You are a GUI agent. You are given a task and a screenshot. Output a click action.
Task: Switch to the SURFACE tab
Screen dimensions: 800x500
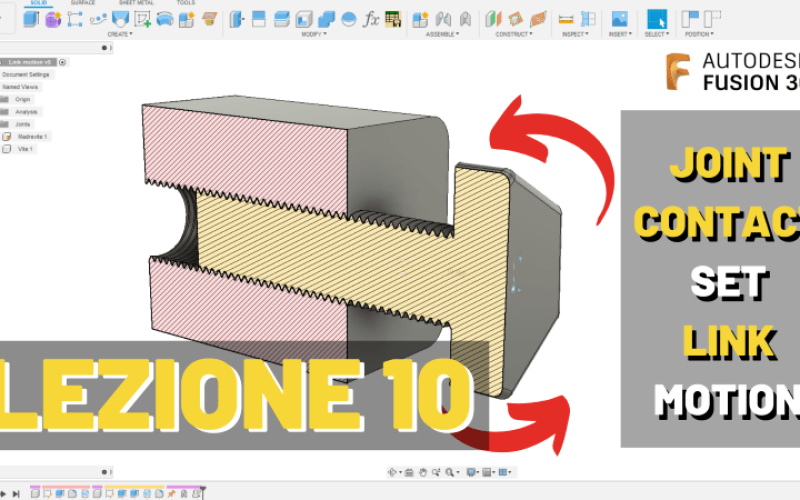(x=83, y=3)
